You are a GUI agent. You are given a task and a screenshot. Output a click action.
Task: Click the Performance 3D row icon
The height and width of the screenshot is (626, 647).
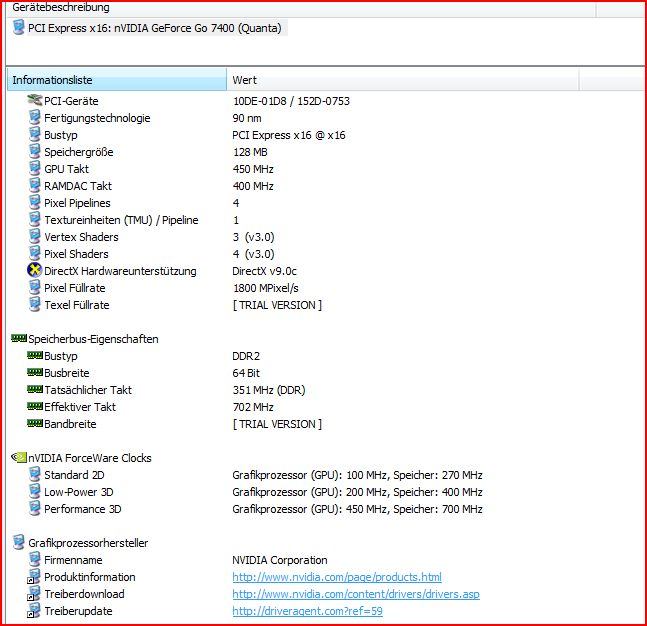35,508
